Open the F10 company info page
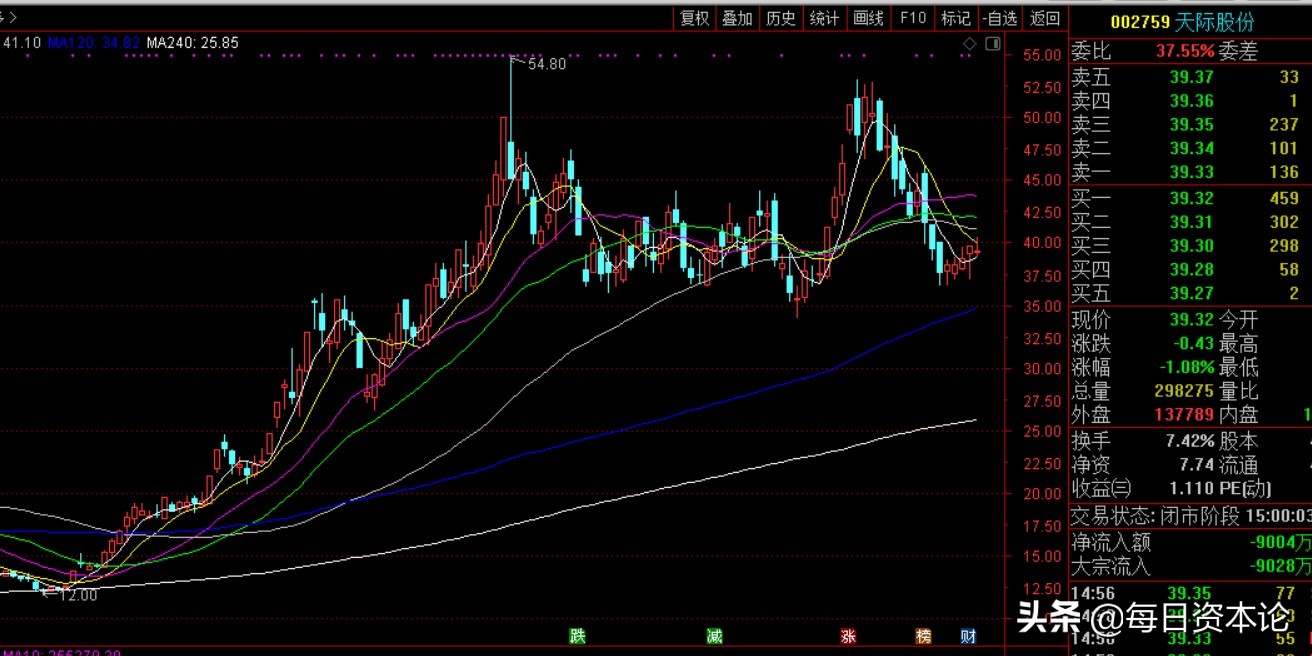This screenshot has height=656, width=1312. (x=912, y=18)
